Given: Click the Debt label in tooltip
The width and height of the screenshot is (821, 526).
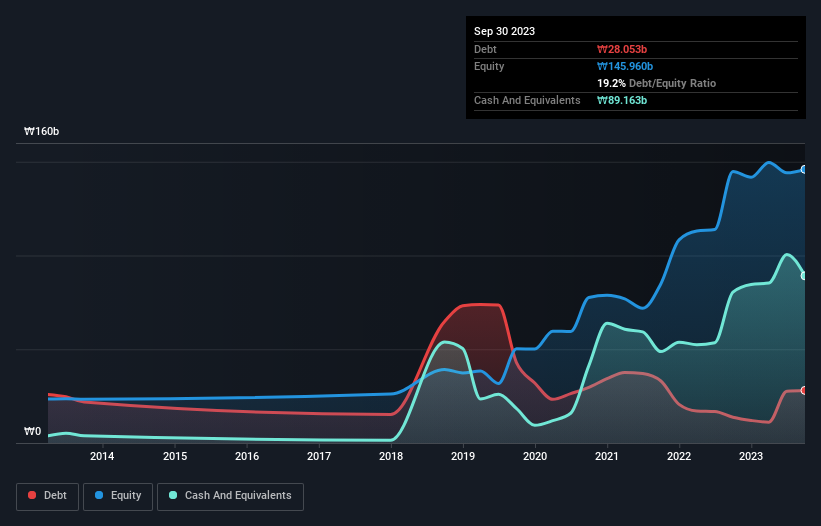Looking at the screenshot, I should 485,49.
